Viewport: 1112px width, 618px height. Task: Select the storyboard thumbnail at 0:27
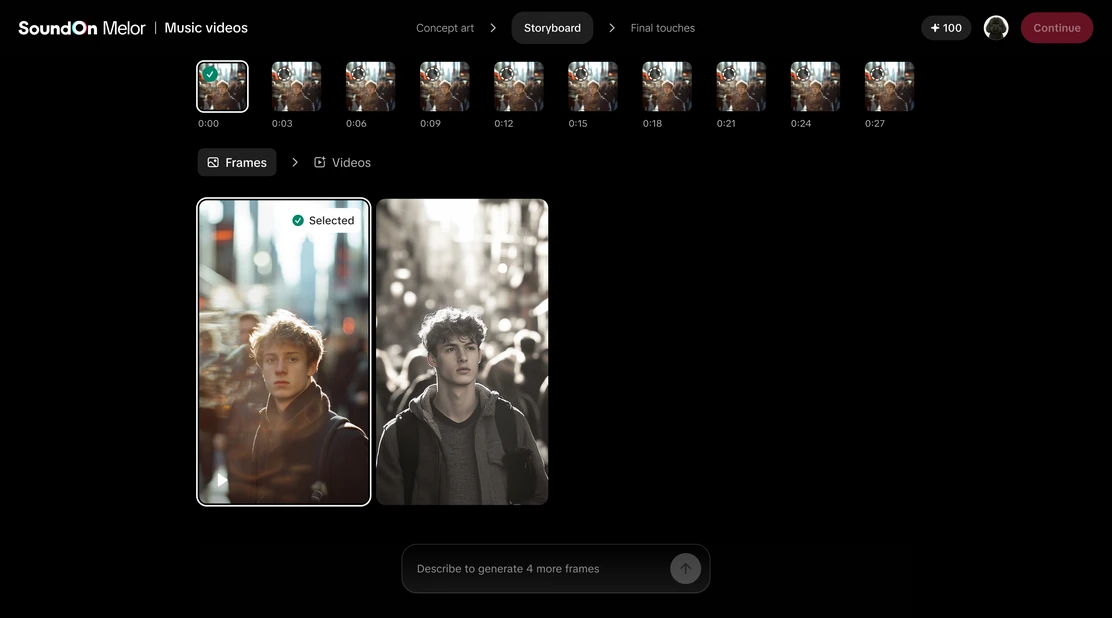click(889, 87)
